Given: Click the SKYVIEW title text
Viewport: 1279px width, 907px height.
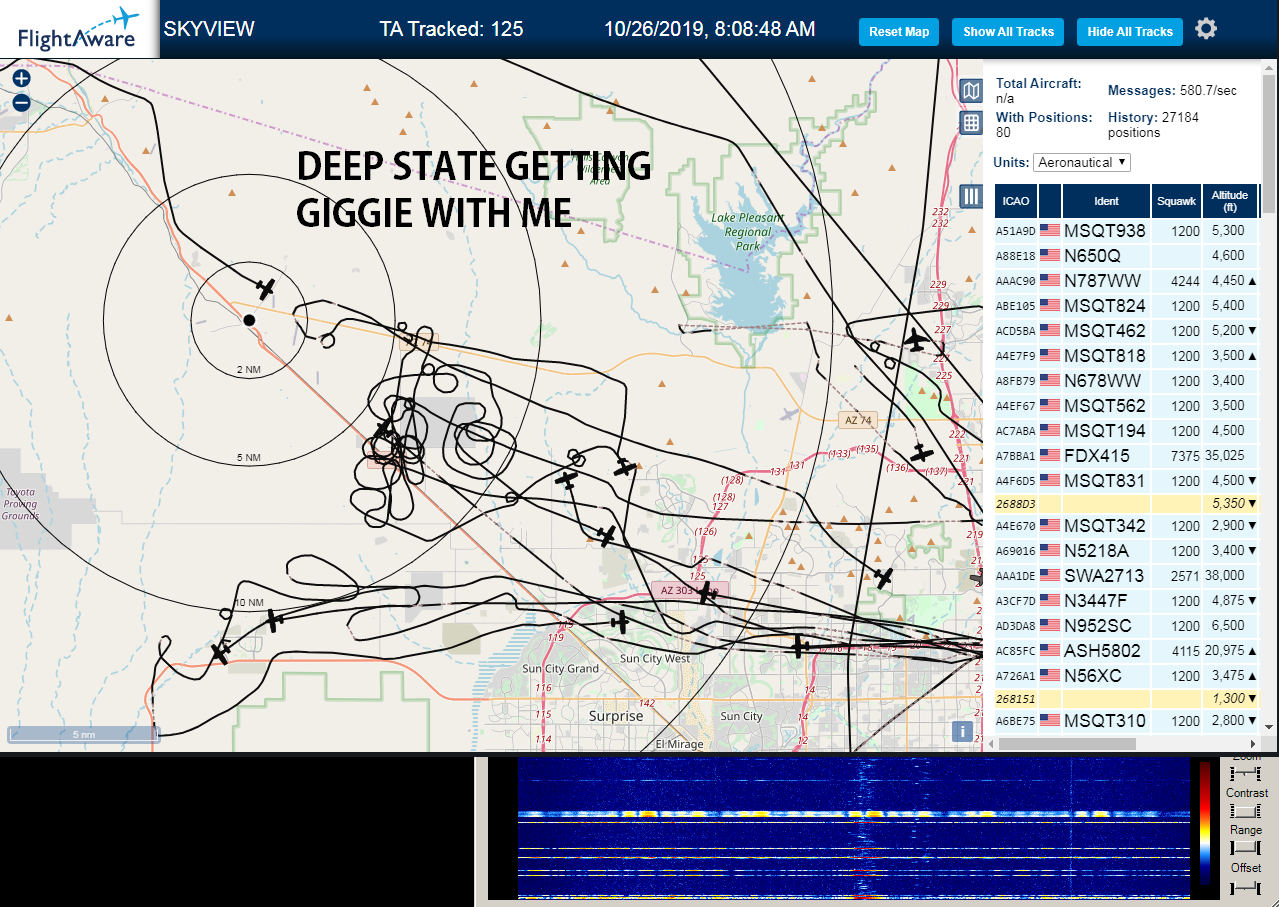Looking at the screenshot, I should 209,29.
